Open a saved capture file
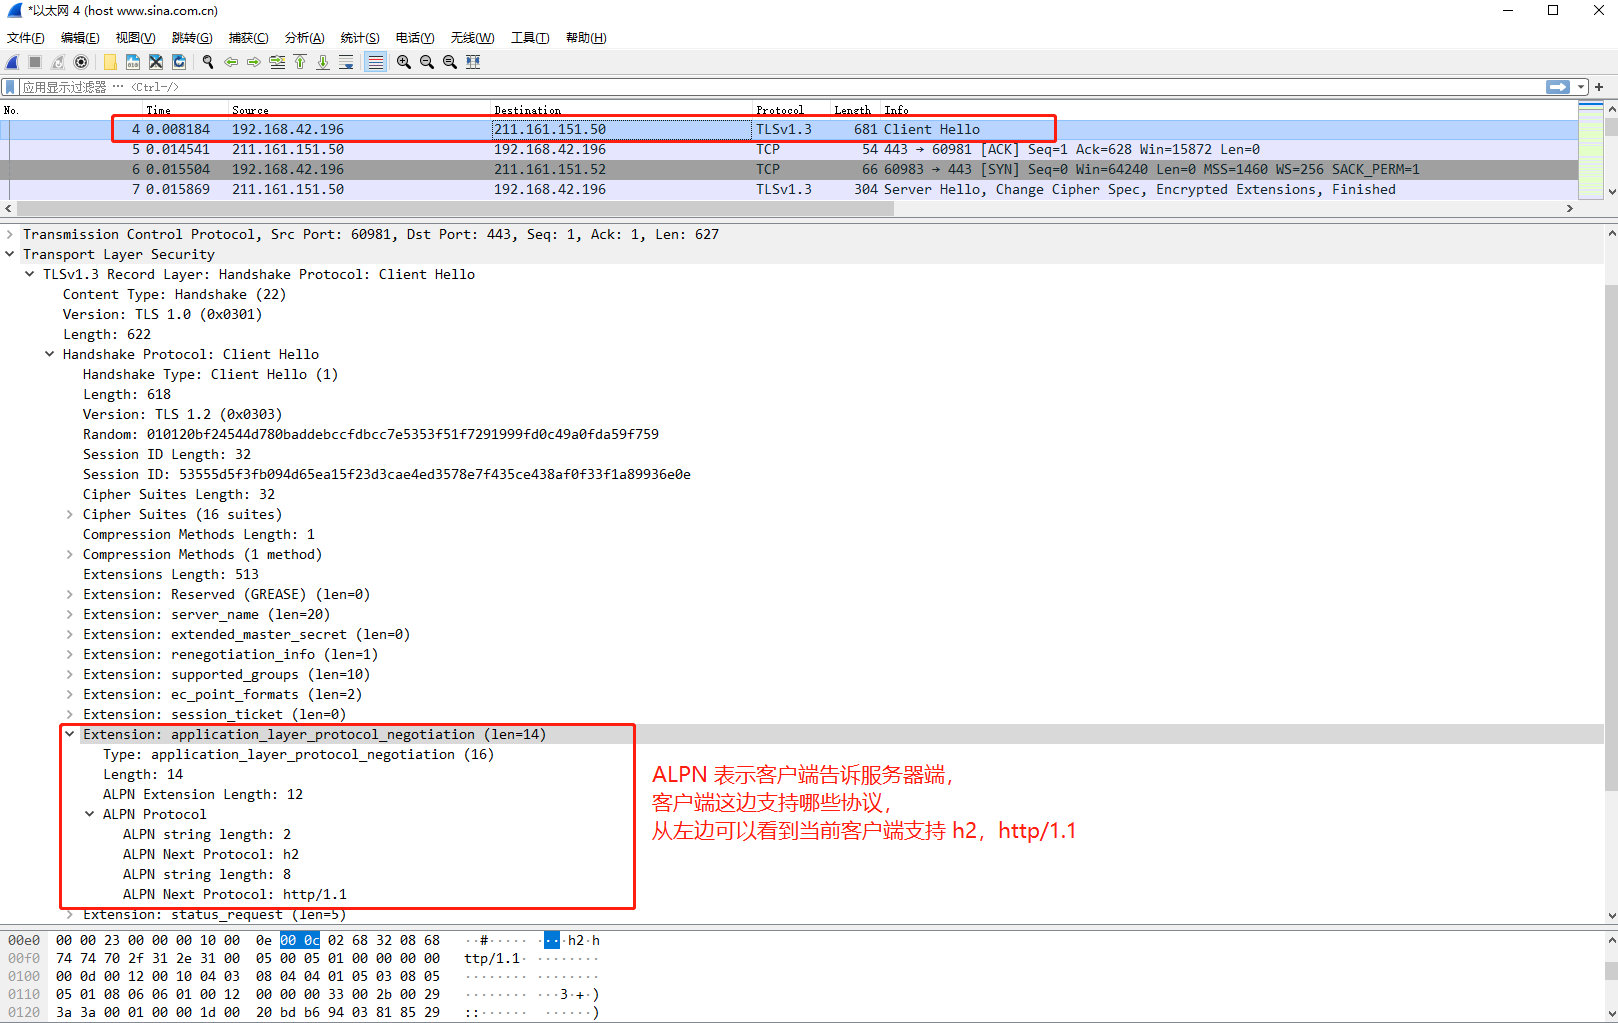 109,62
